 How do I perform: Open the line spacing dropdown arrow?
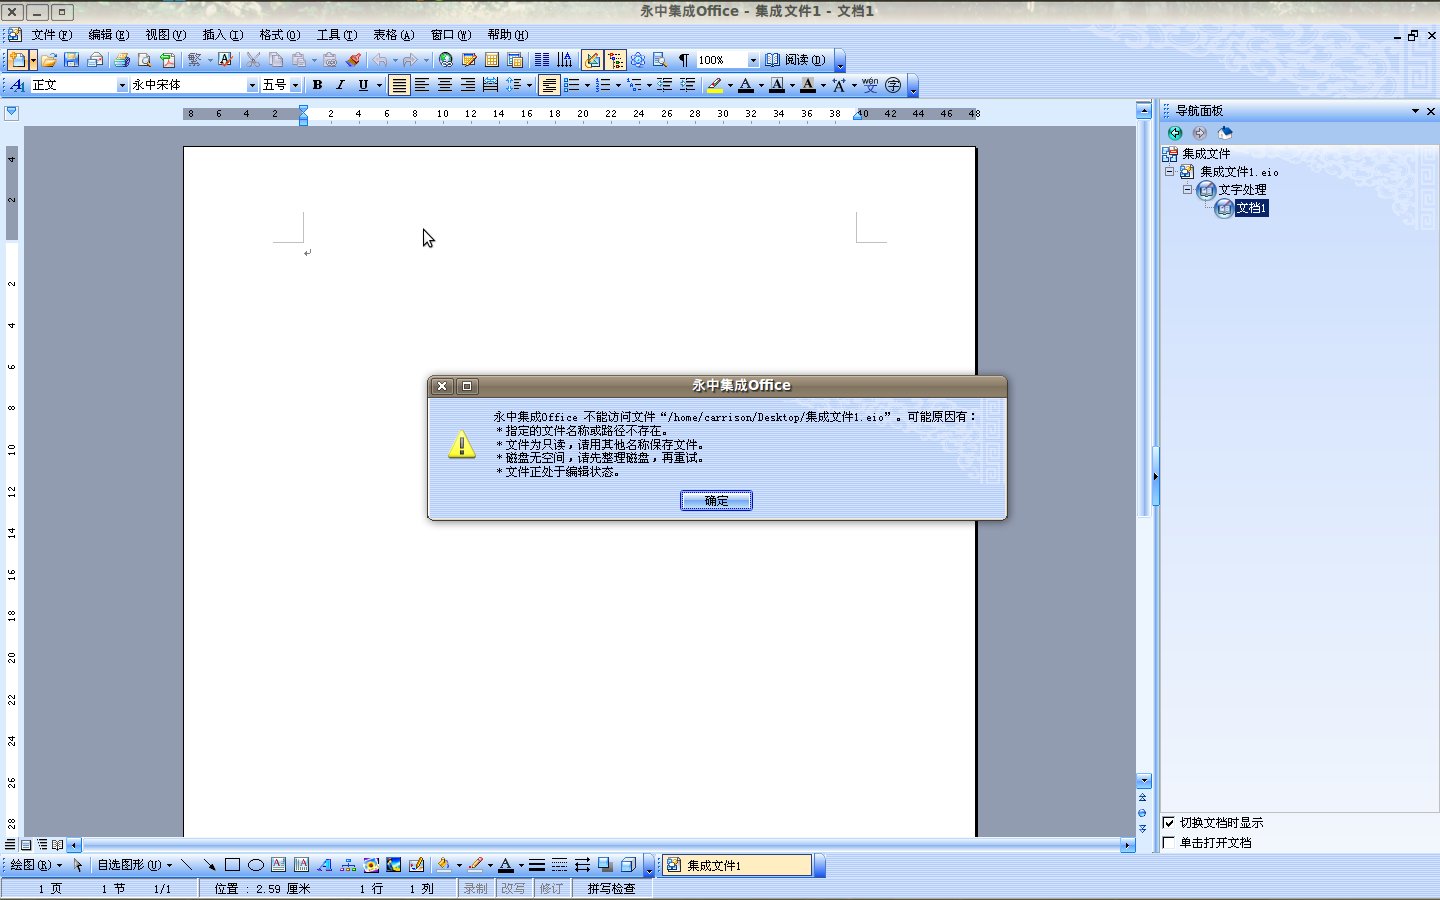point(529,85)
